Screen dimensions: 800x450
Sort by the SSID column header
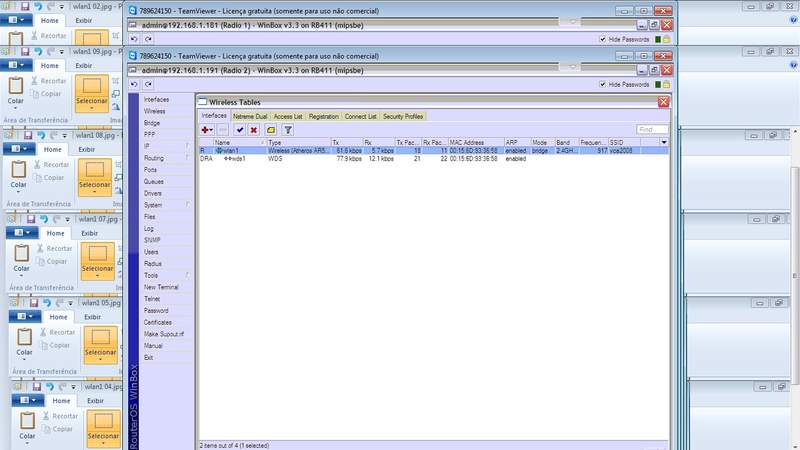click(x=624, y=142)
